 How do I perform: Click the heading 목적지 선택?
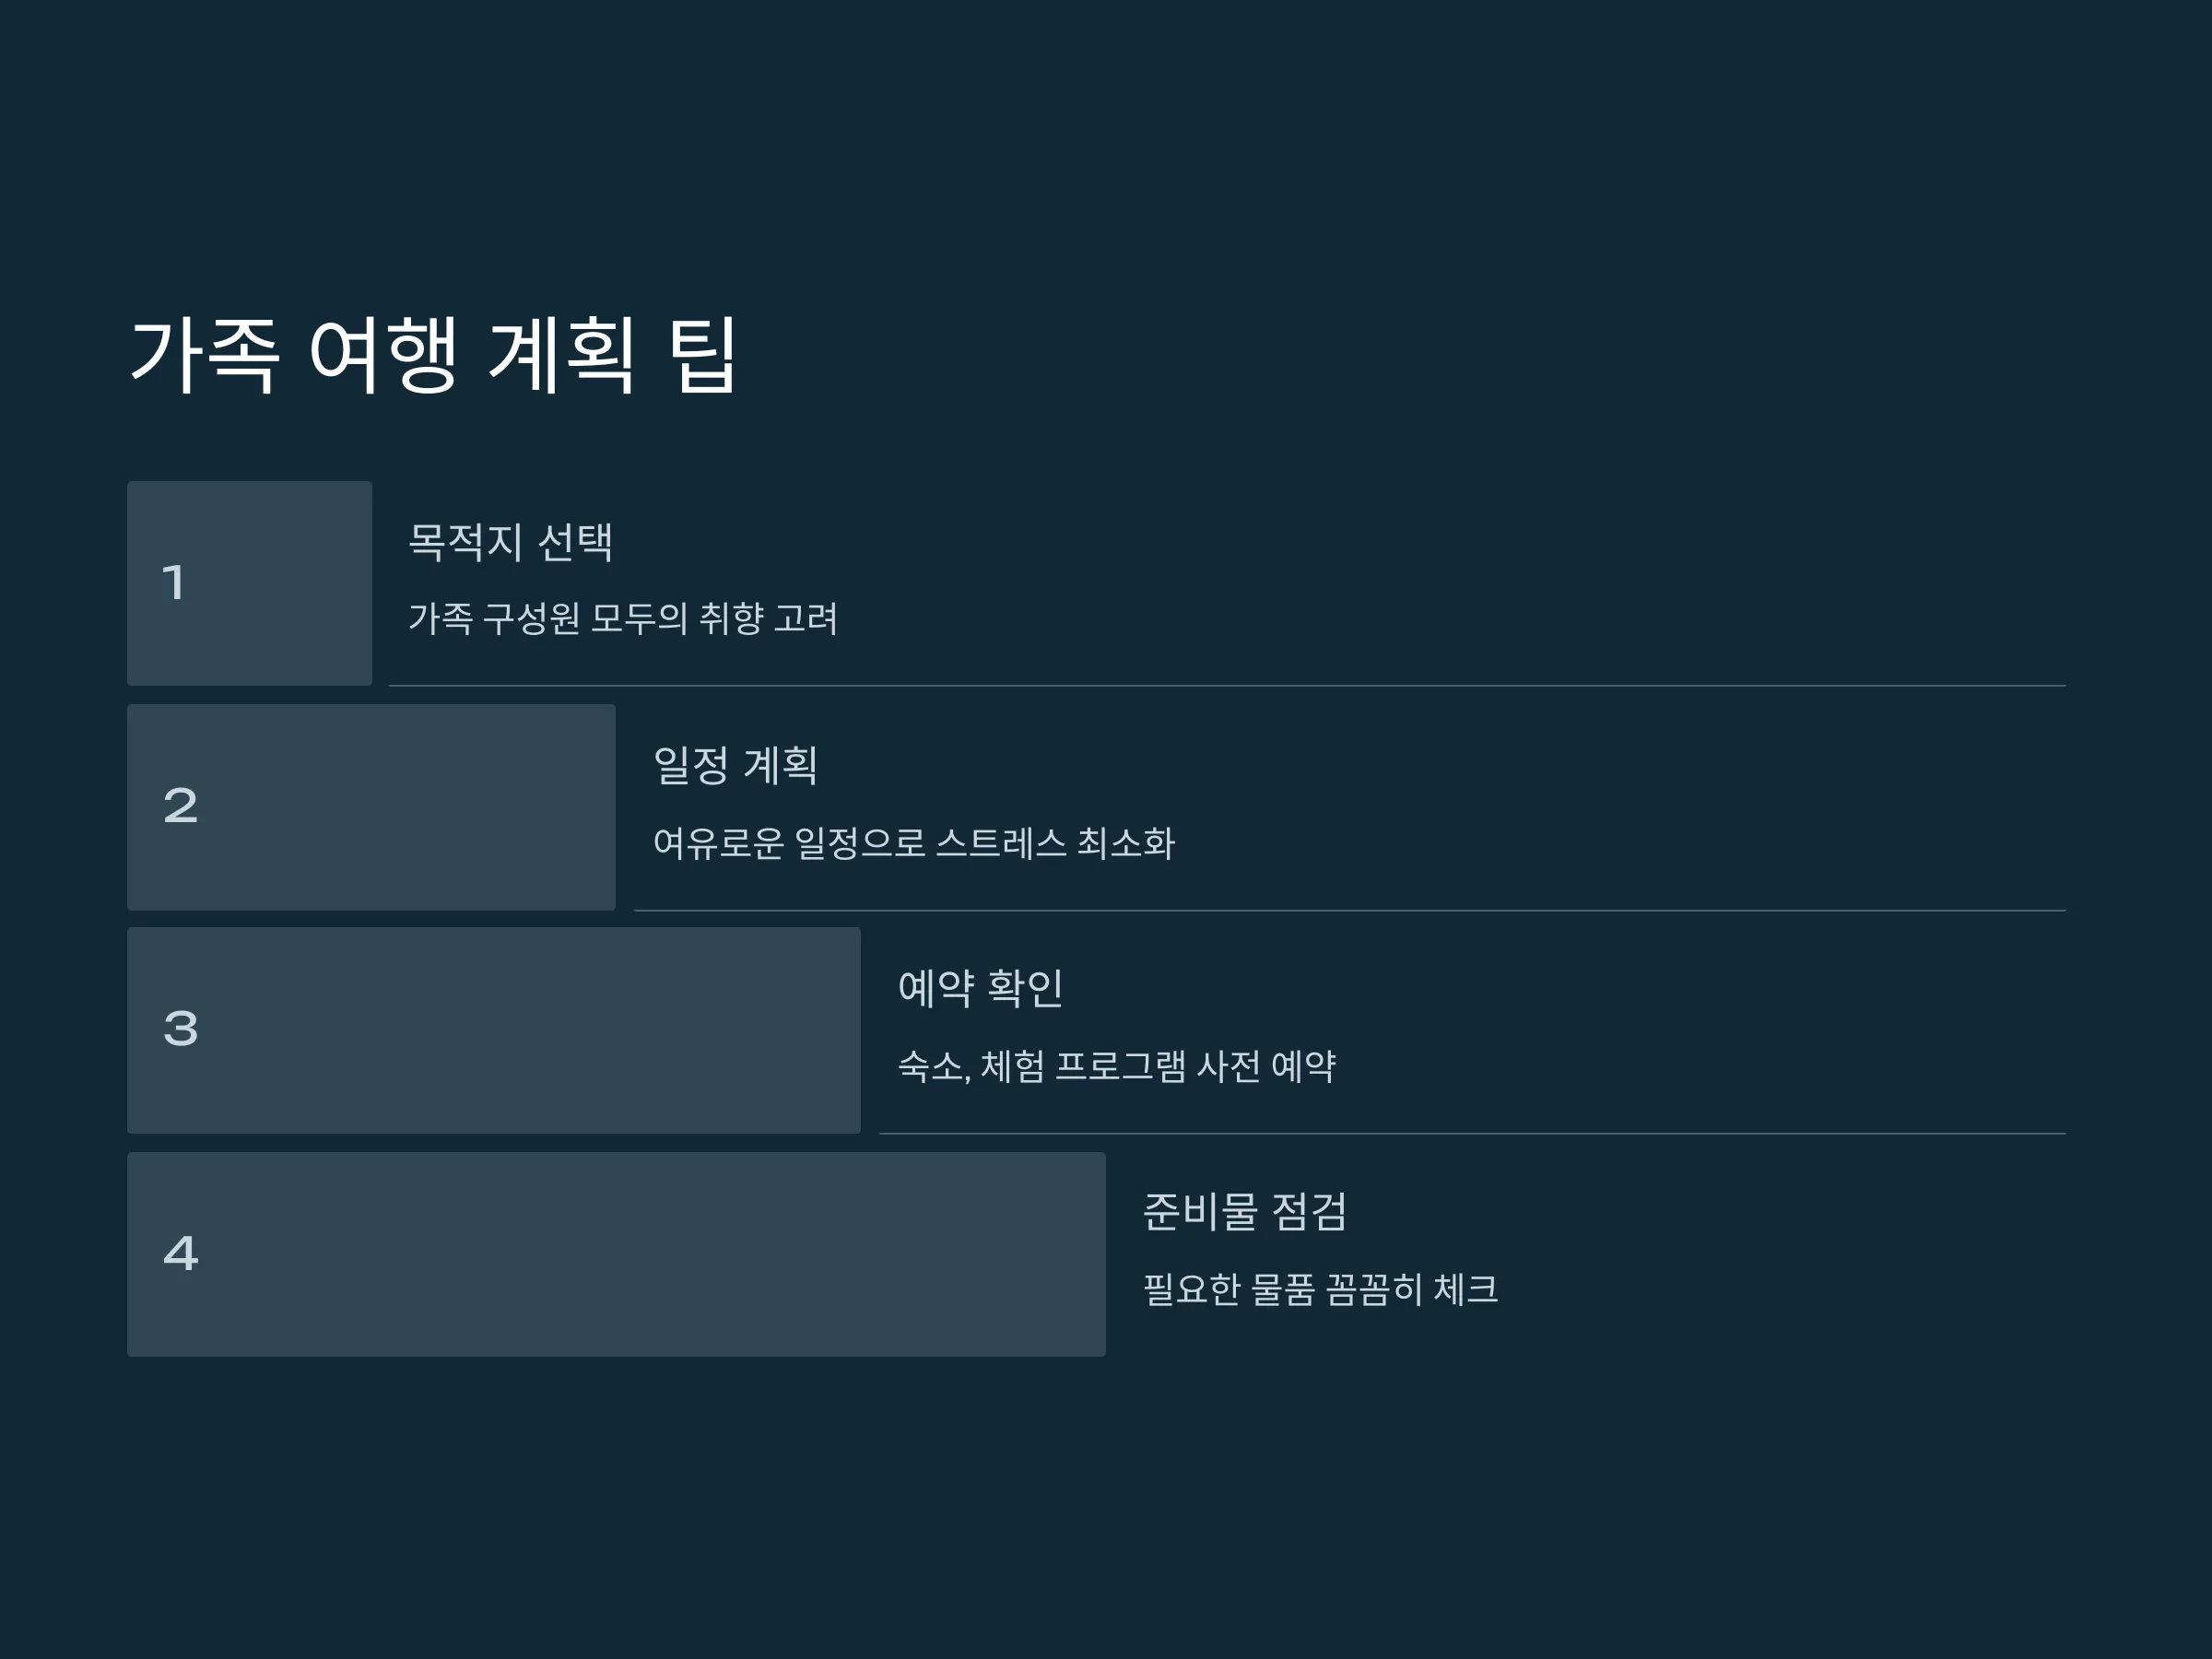pos(511,542)
